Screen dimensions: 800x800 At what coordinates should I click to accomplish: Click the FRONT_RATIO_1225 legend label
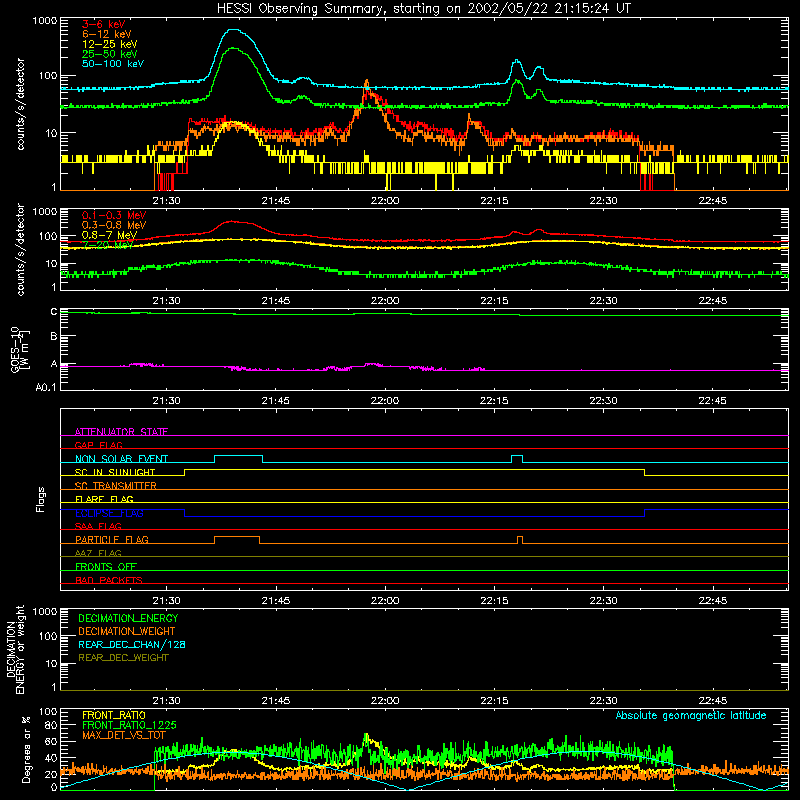pyautogui.click(x=129, y=725)
